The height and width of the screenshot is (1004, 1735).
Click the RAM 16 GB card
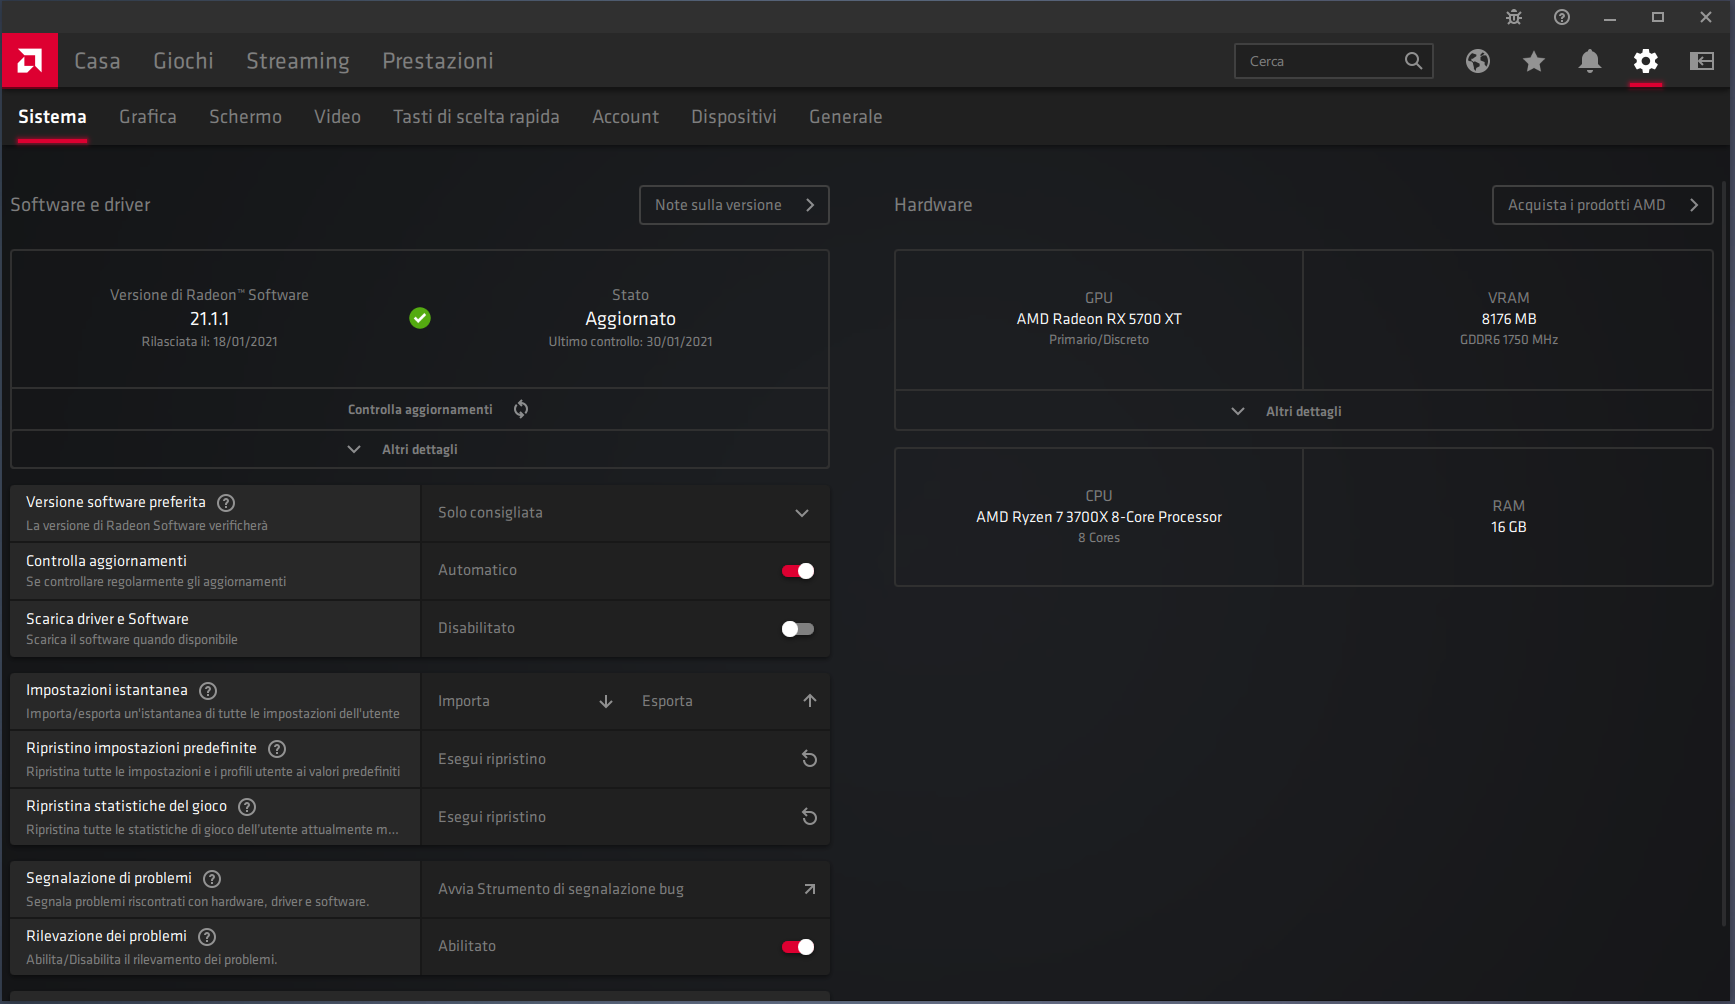tap(1508, 517)
